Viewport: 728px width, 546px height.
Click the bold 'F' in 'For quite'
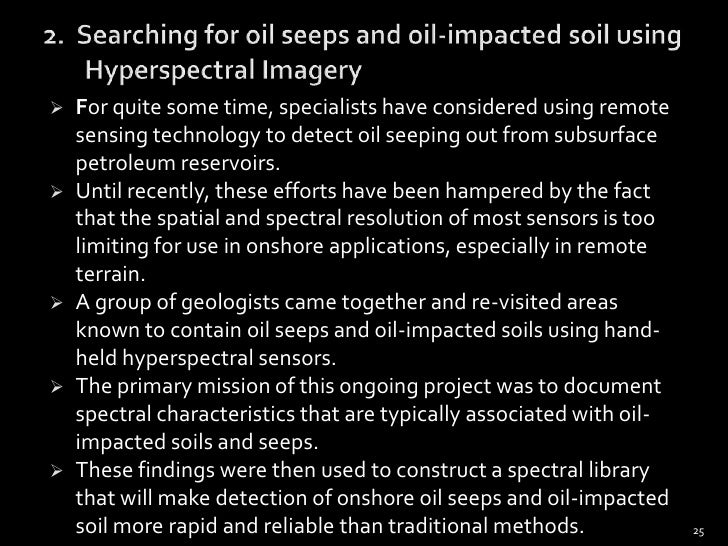click(81, 107)
